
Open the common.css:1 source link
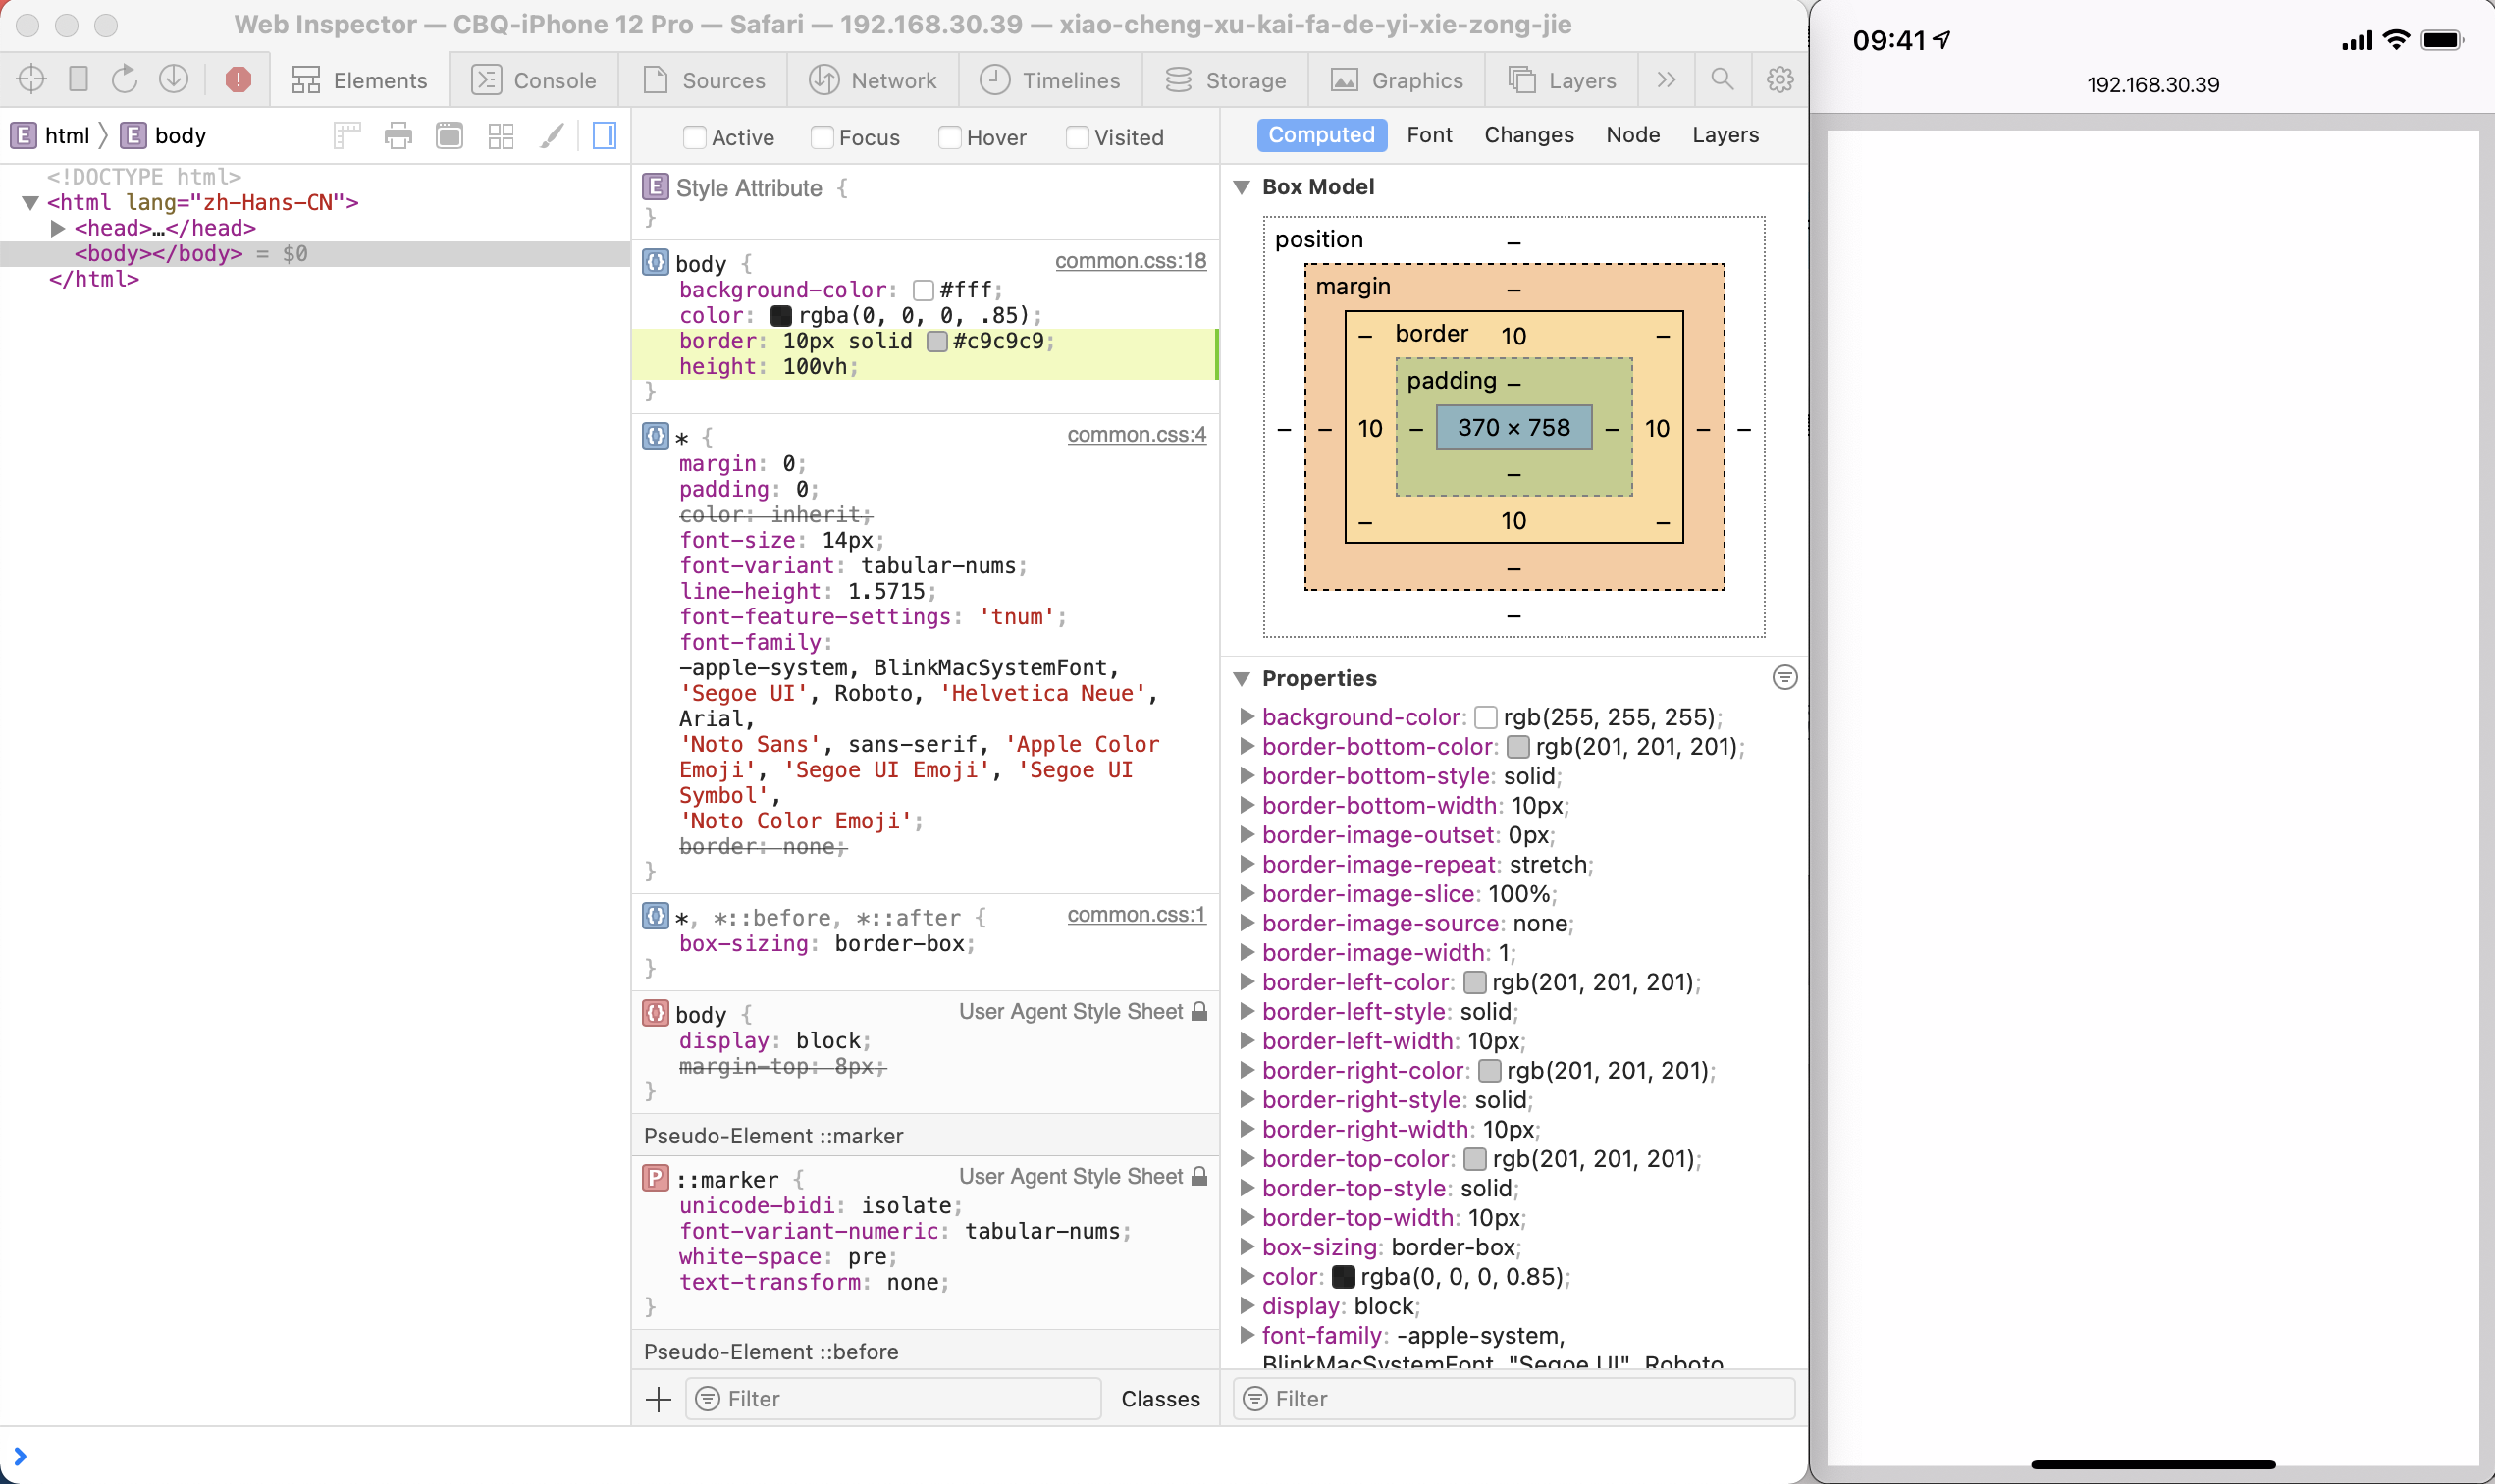click(x=1136, y=915)
